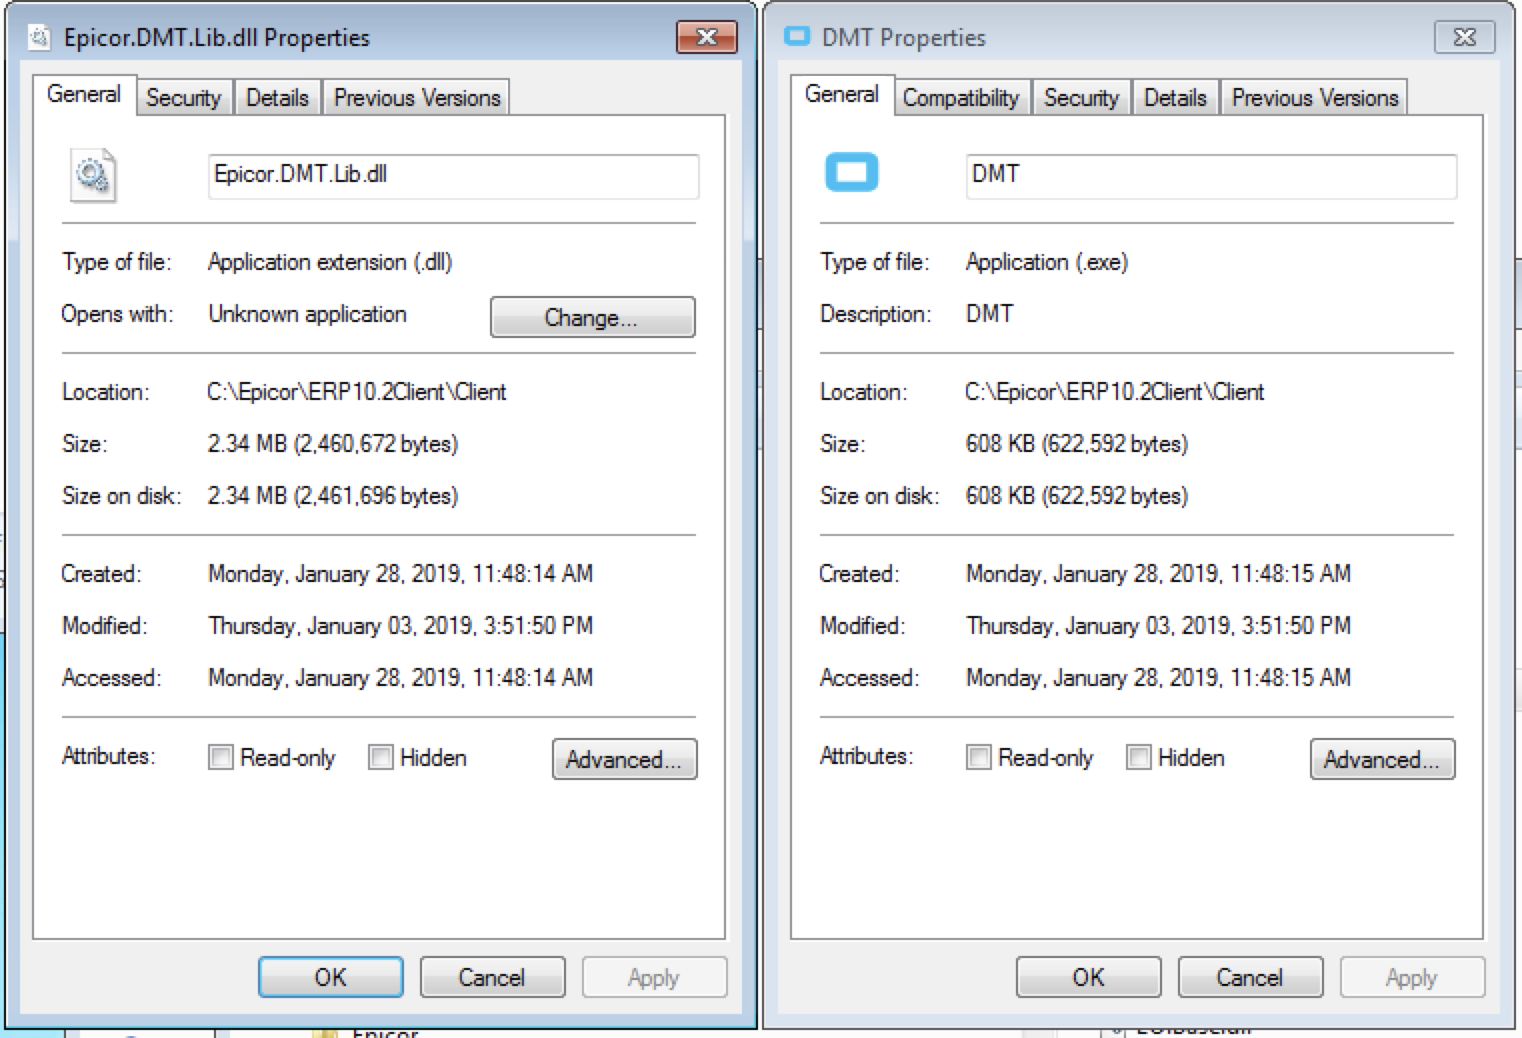Click the blue DMT application icon

coord(851,172)
